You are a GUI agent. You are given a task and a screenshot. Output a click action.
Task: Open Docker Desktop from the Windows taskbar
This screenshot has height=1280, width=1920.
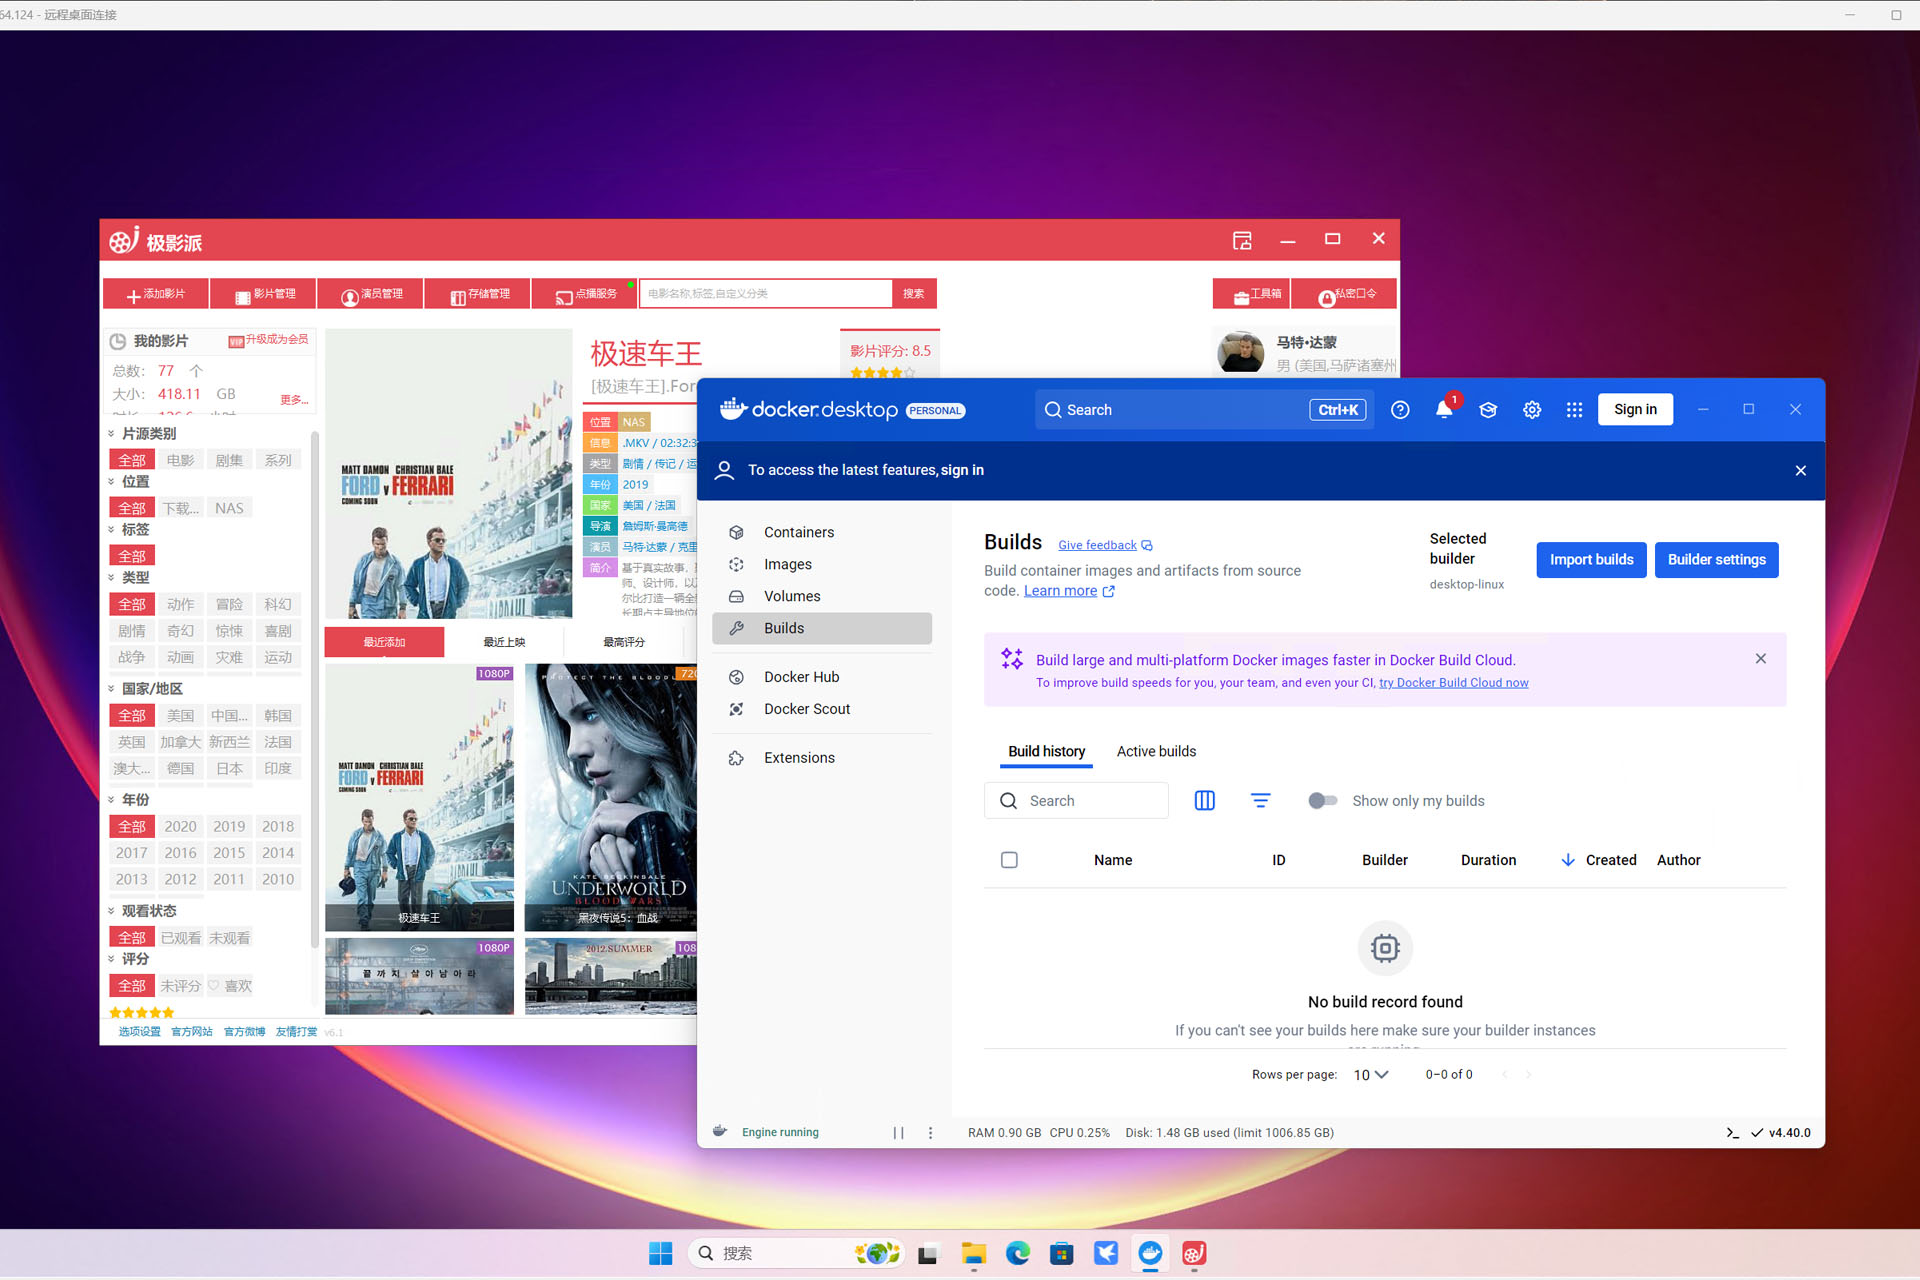click(1150, 1253)
